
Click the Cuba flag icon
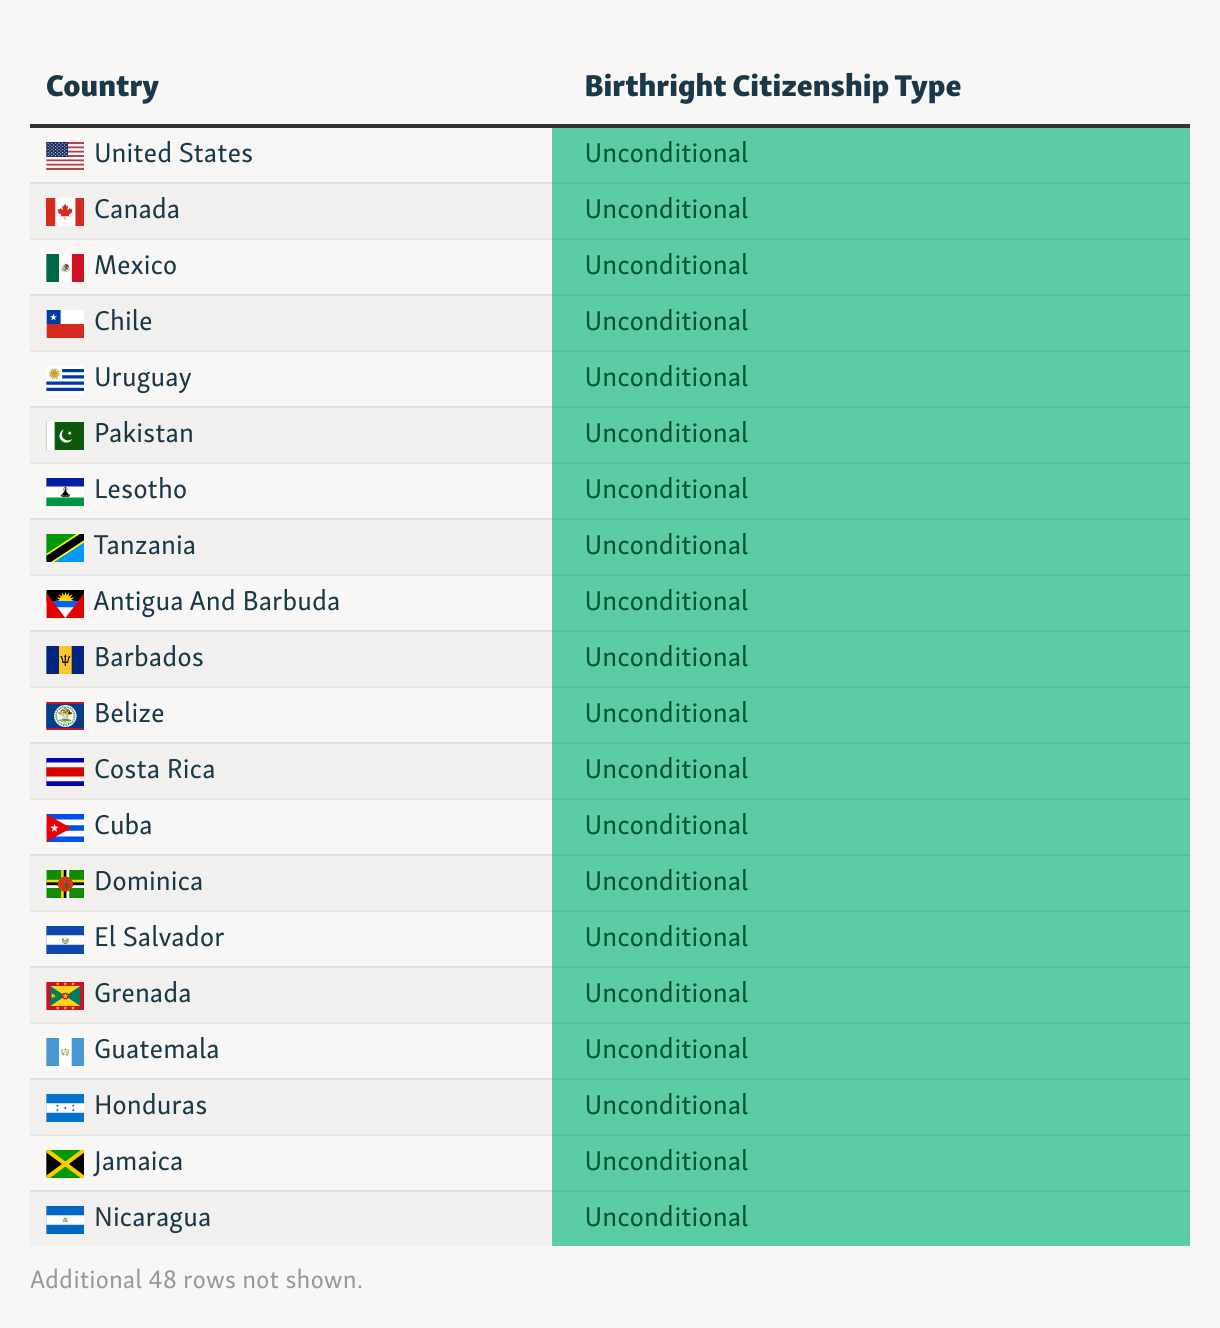click(x=65, y=827)
